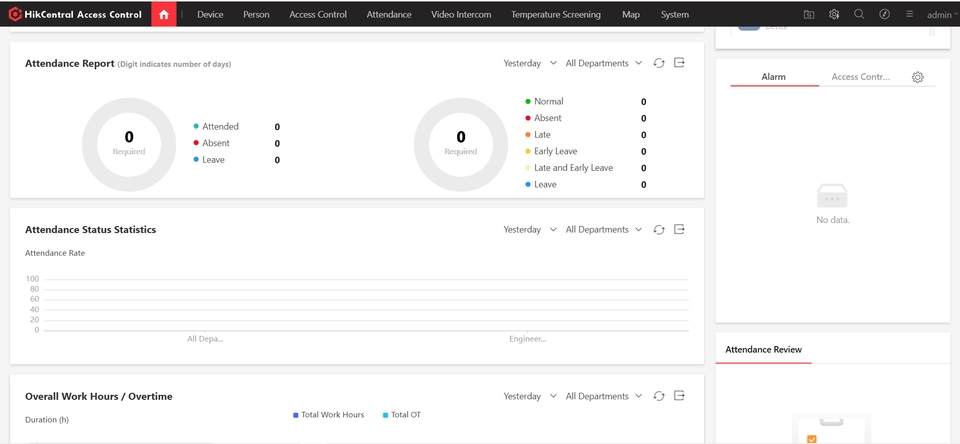
Task: Toggle the Total Work Hours legend item
Action: coord(328,415)
